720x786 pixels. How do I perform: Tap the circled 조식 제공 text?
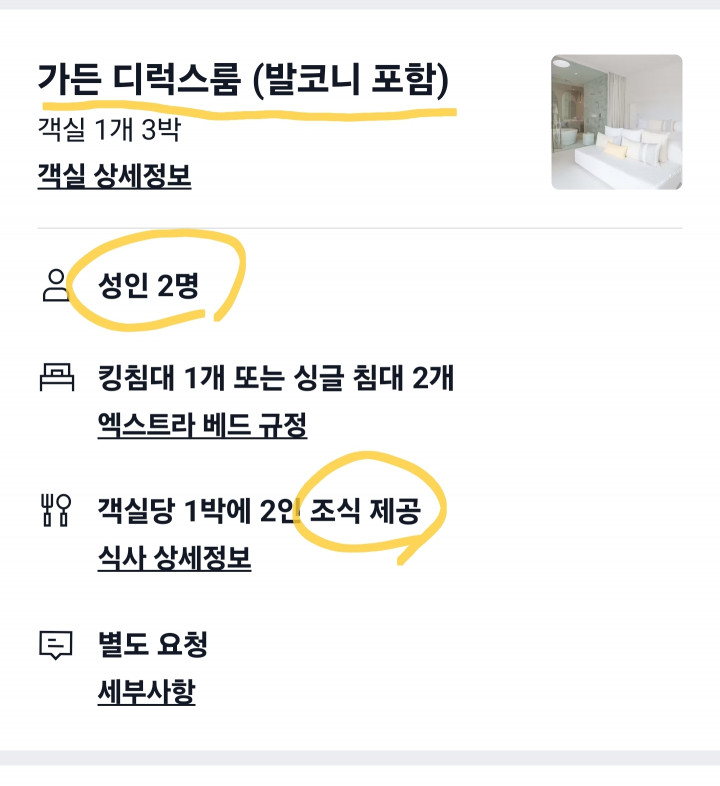click(366, 510)
